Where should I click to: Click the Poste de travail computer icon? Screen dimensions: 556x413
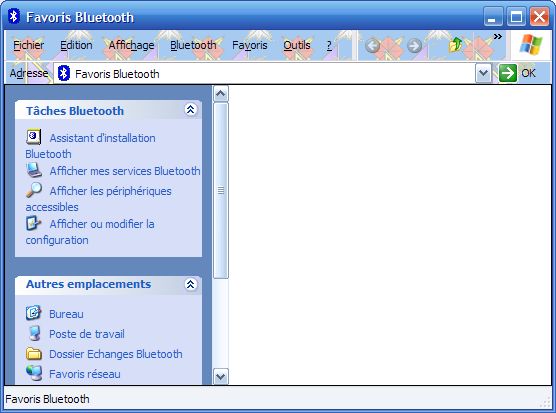[x=34, y=333]
